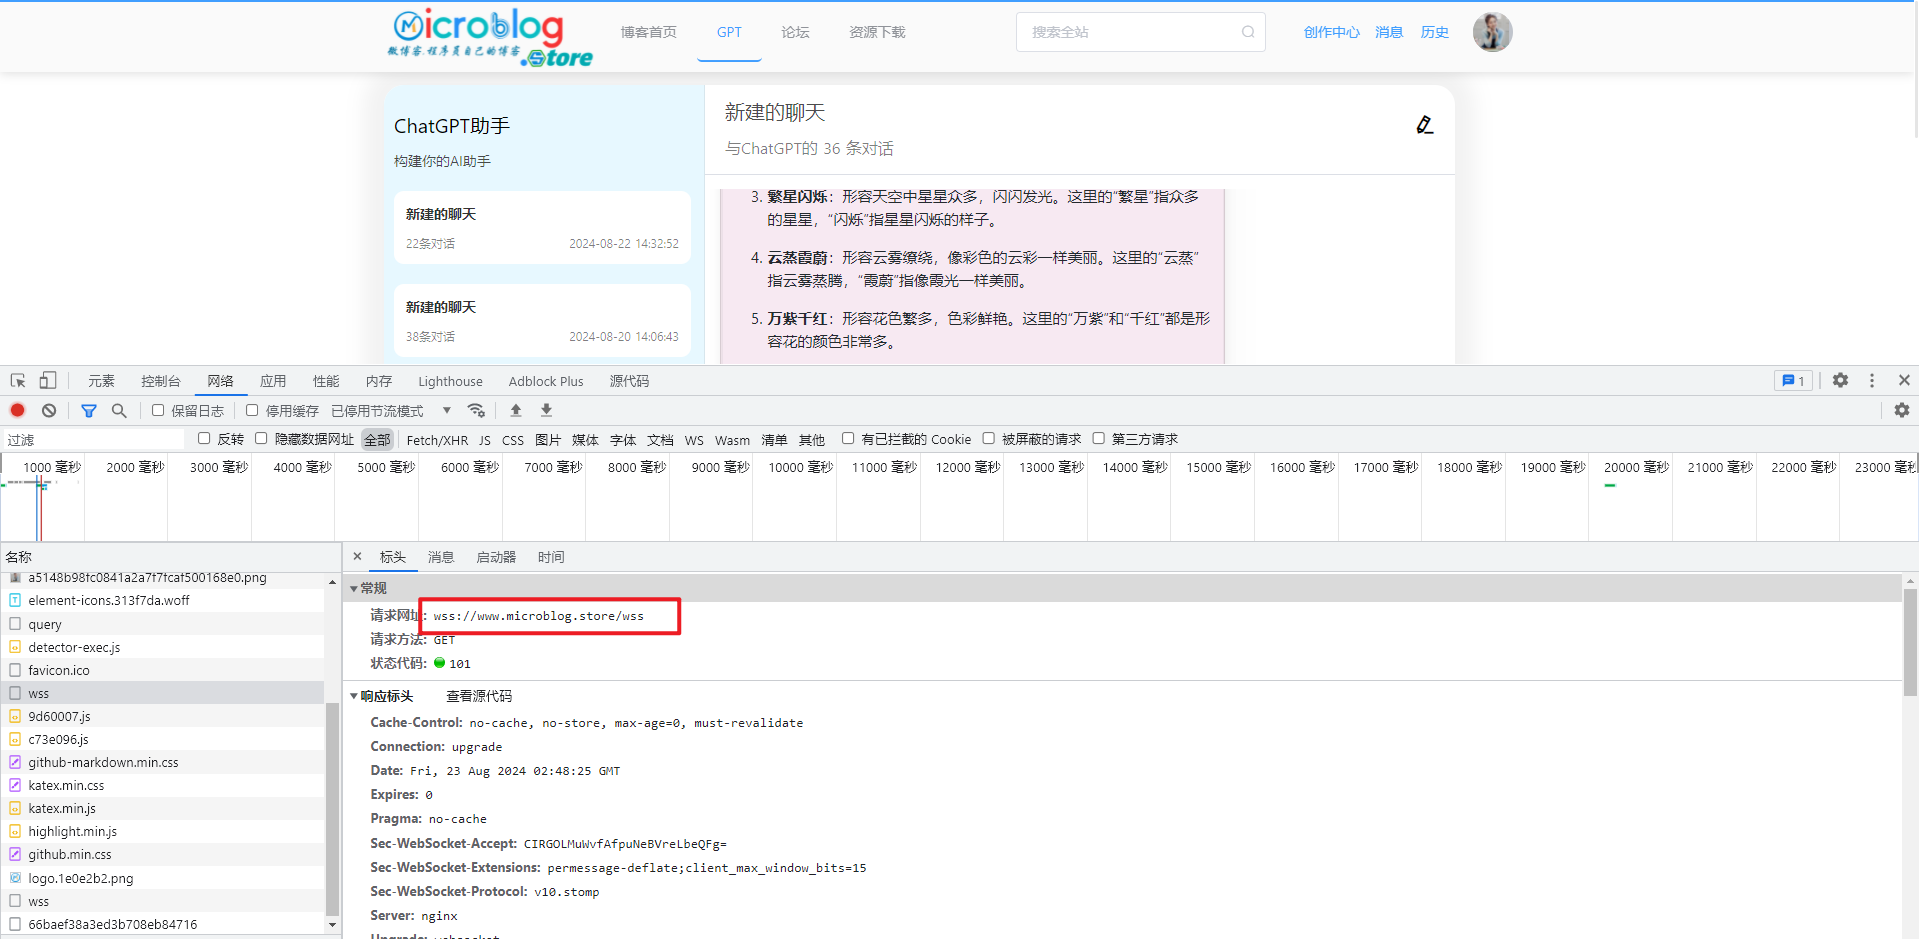This screenshot has width=1919, height=939.
Task: Collapse the 常规 section
Action: pos(353,588)
